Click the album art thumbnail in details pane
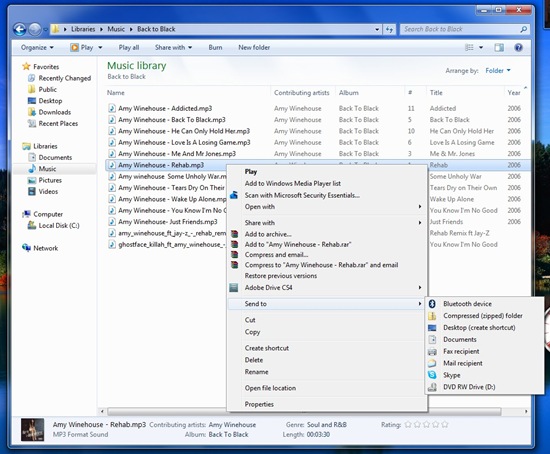 click(32, 429)
